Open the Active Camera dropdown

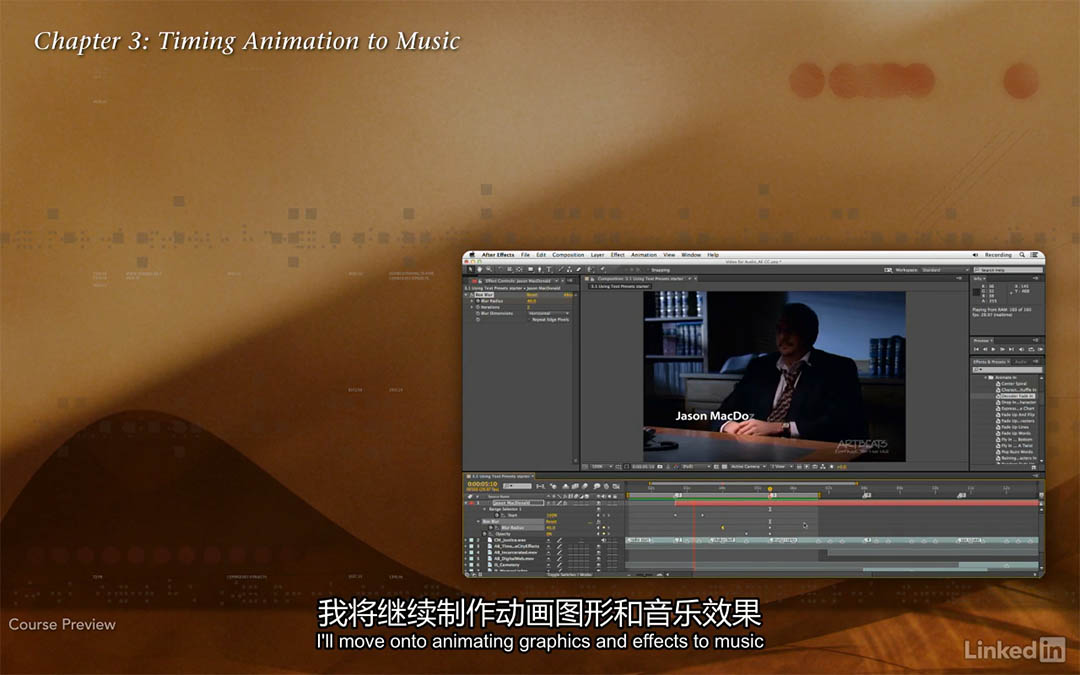point(747,466)
